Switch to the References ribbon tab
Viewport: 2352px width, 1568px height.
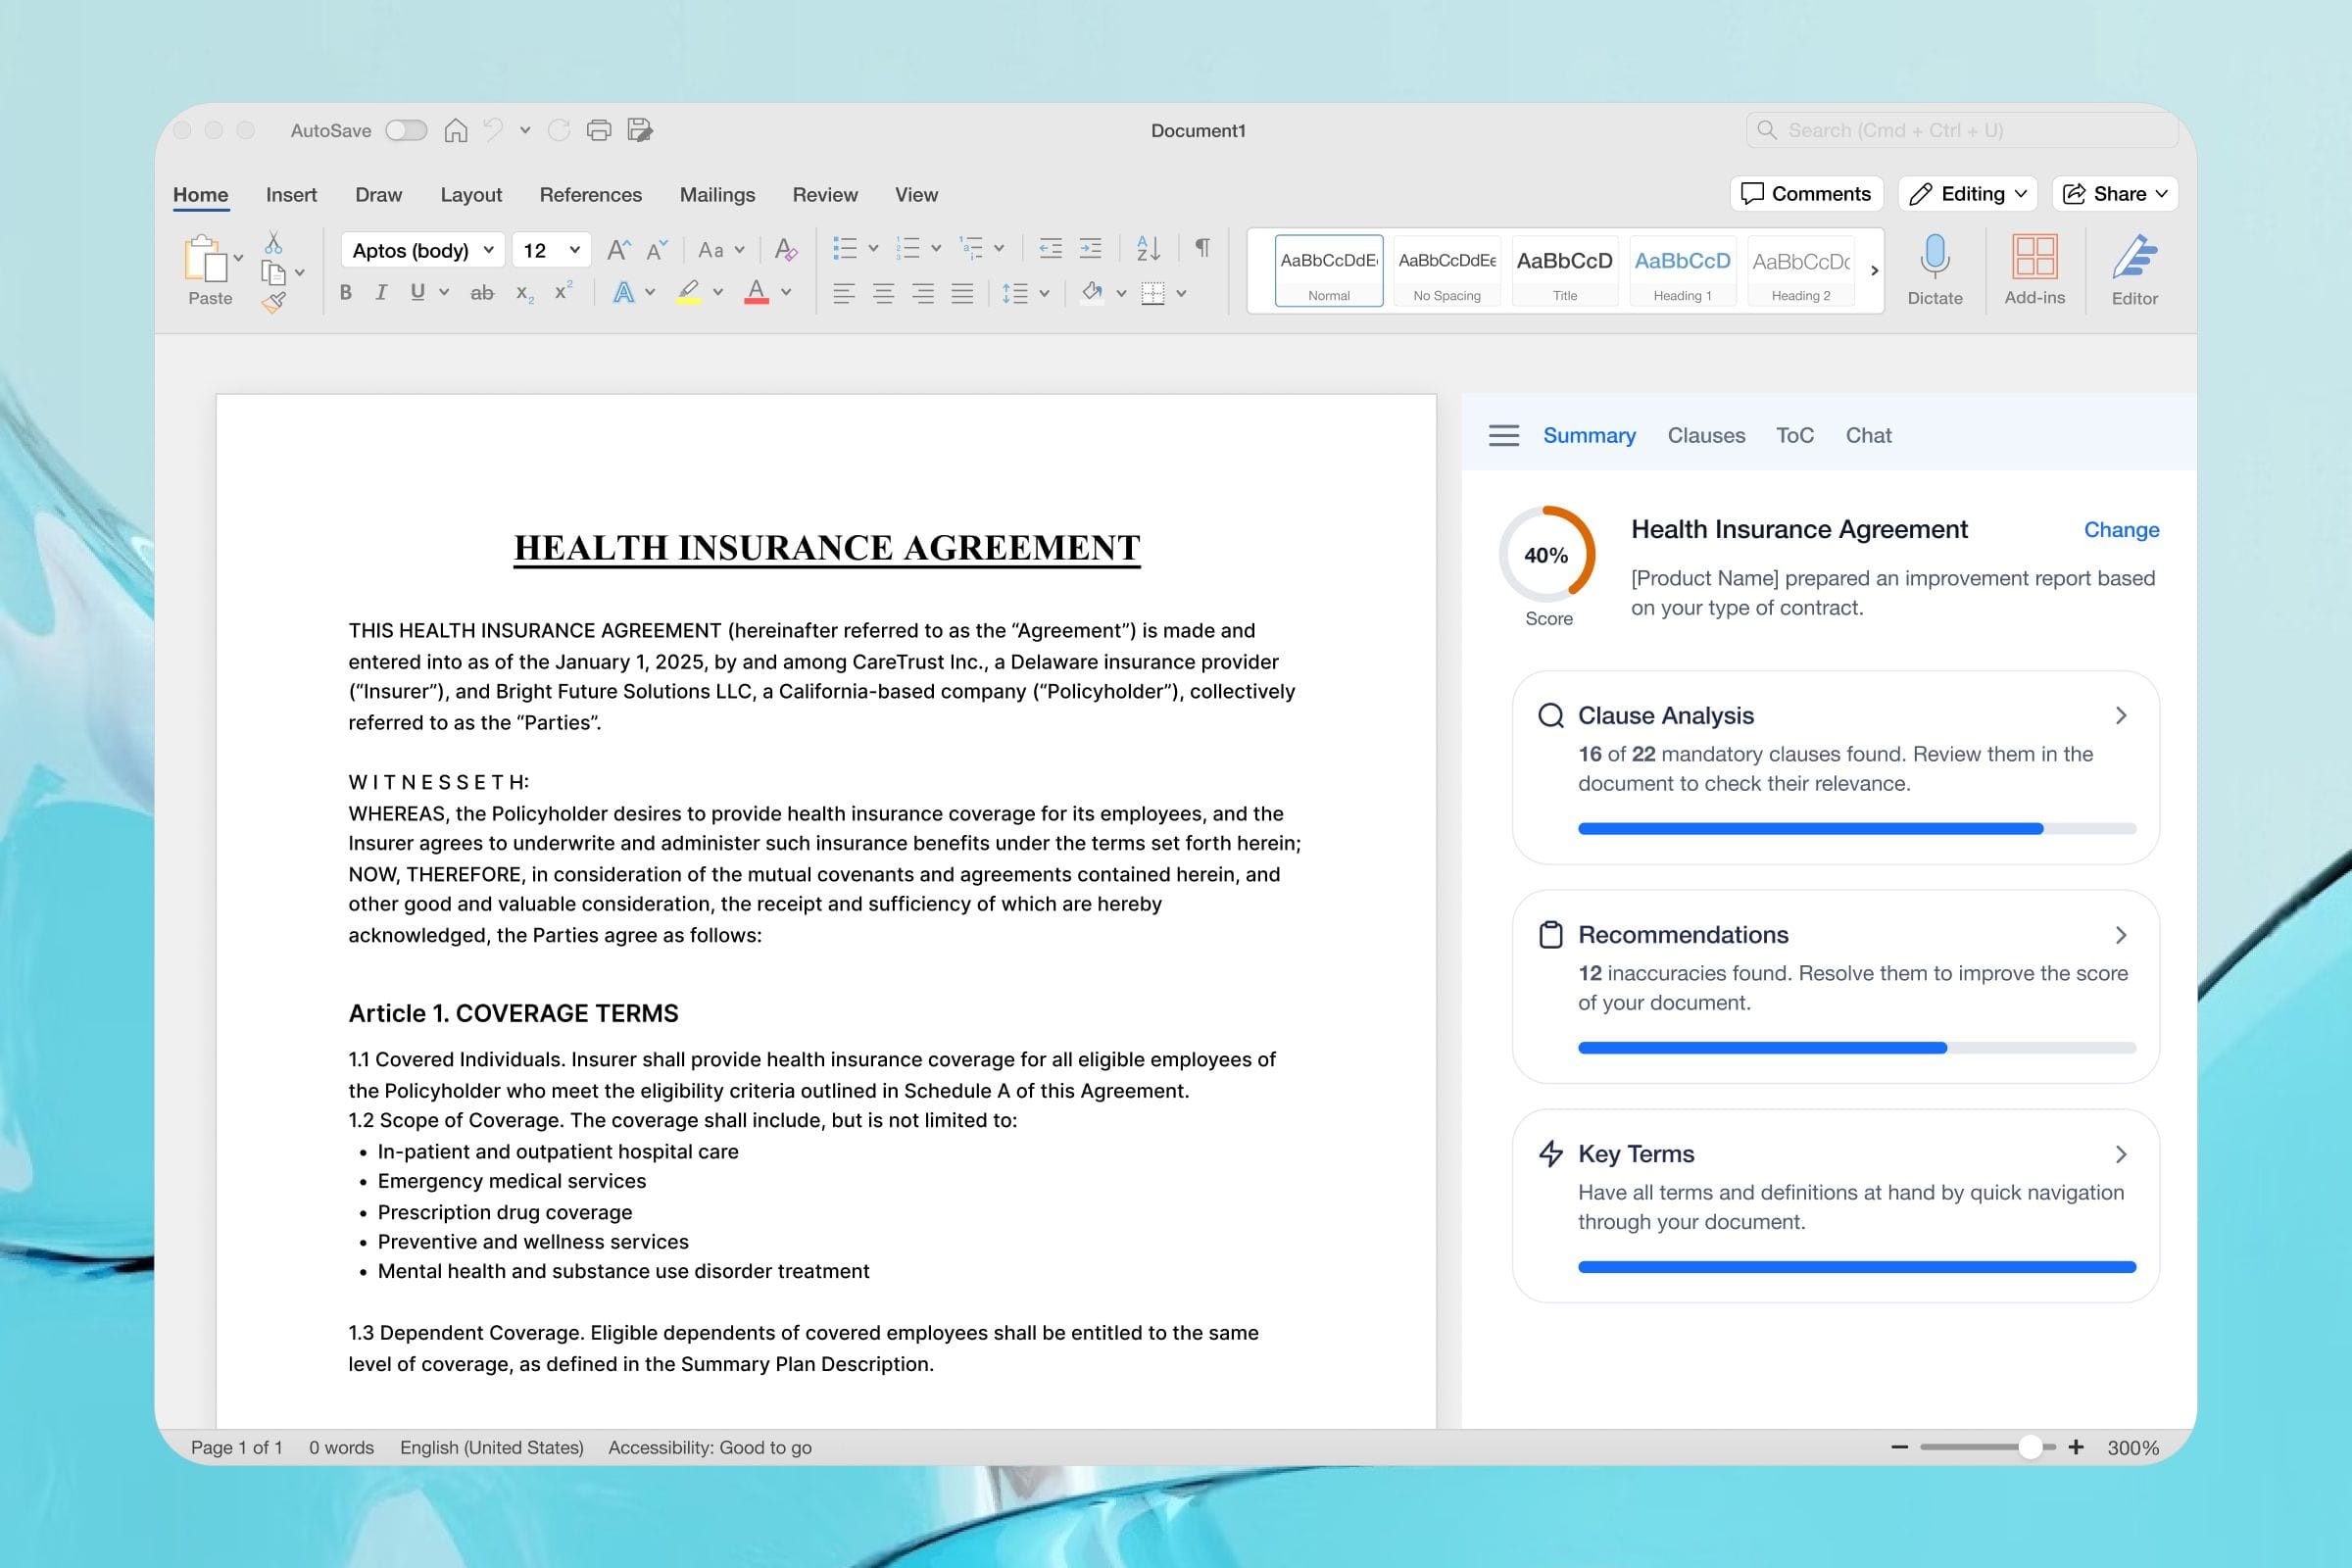[590, 195]
